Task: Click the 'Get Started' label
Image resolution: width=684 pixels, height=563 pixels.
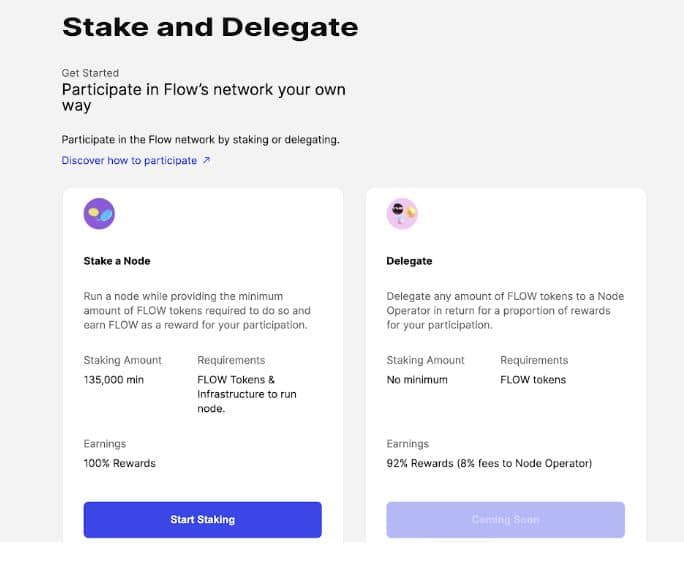Action: click(x=90, y=73)
